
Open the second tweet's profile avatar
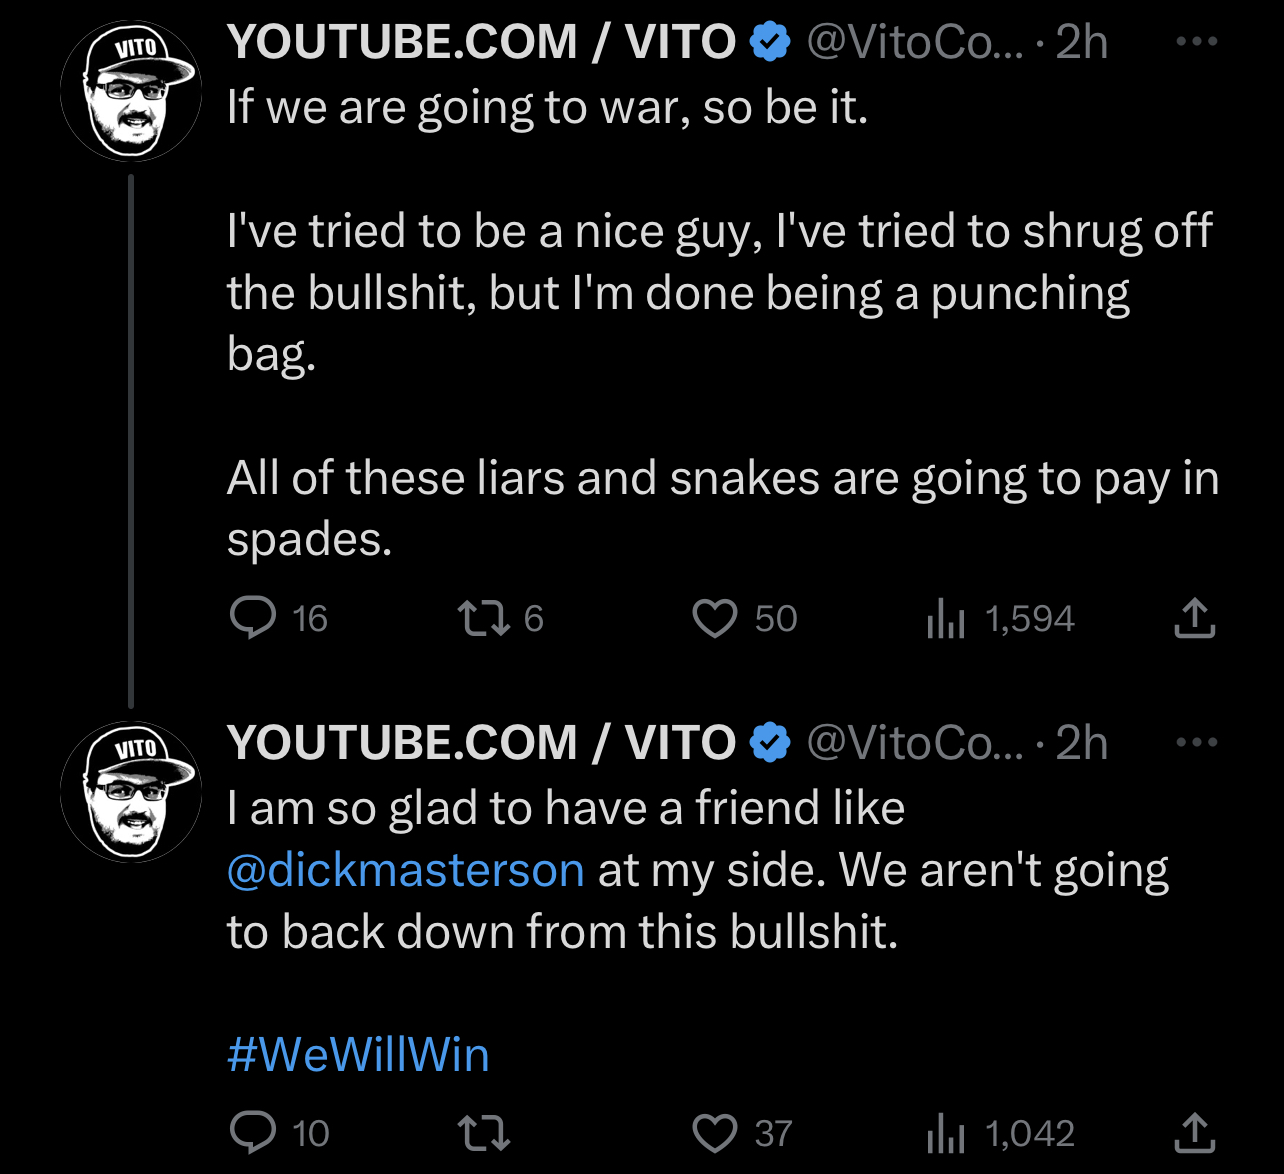[131, 792]
